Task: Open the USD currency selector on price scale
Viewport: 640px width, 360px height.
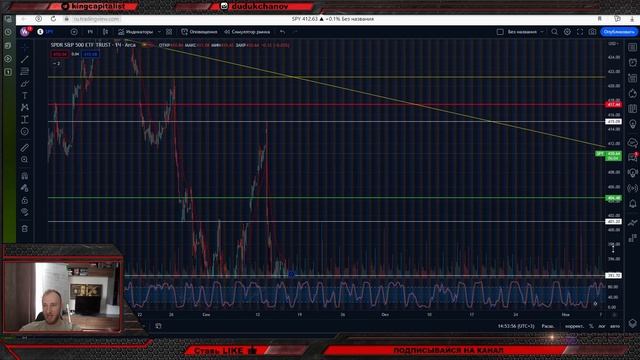Action: (x=613, y=43)
